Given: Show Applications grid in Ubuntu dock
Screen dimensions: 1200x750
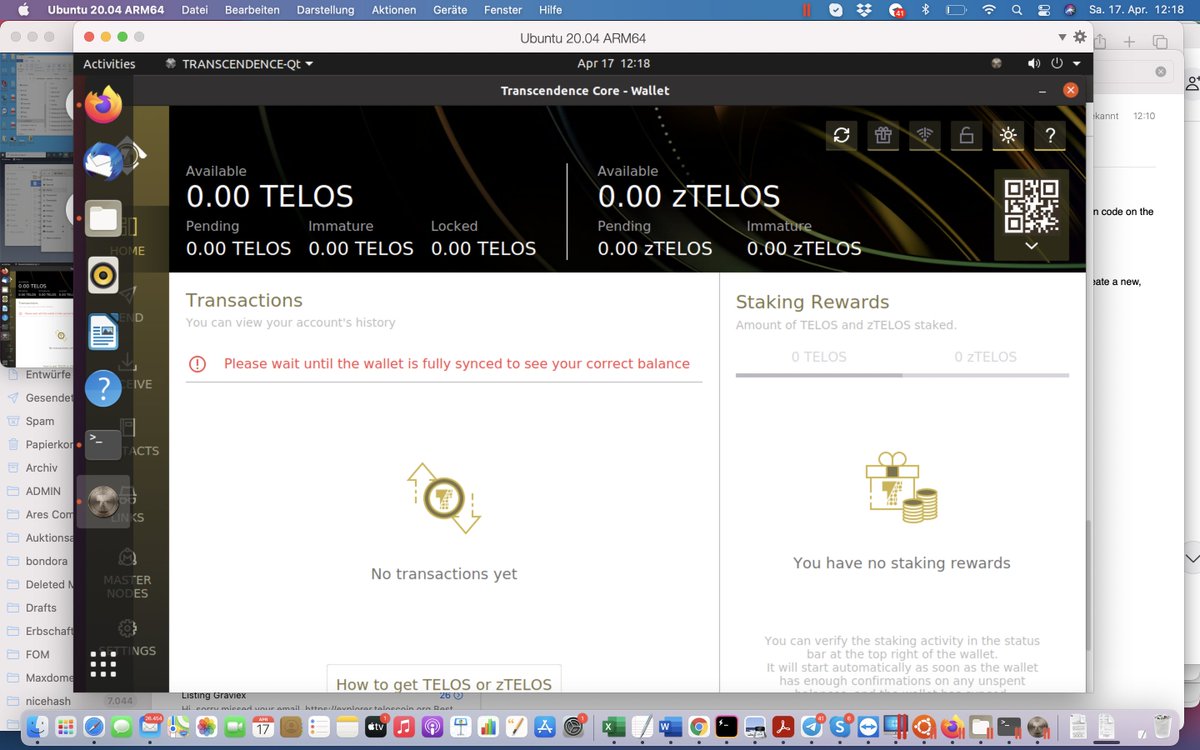Looking at the screenshot, I should [103, 665].
